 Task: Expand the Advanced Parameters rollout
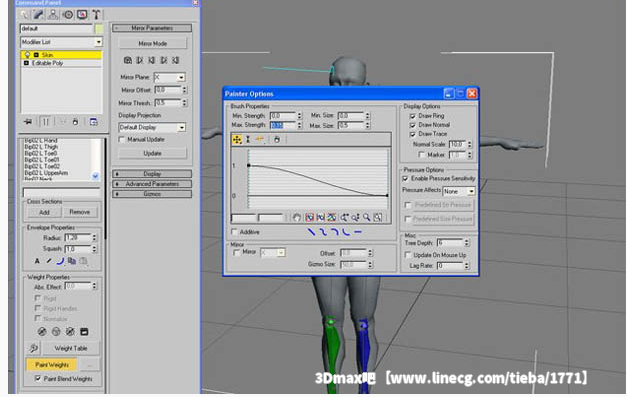coord(152,184)
